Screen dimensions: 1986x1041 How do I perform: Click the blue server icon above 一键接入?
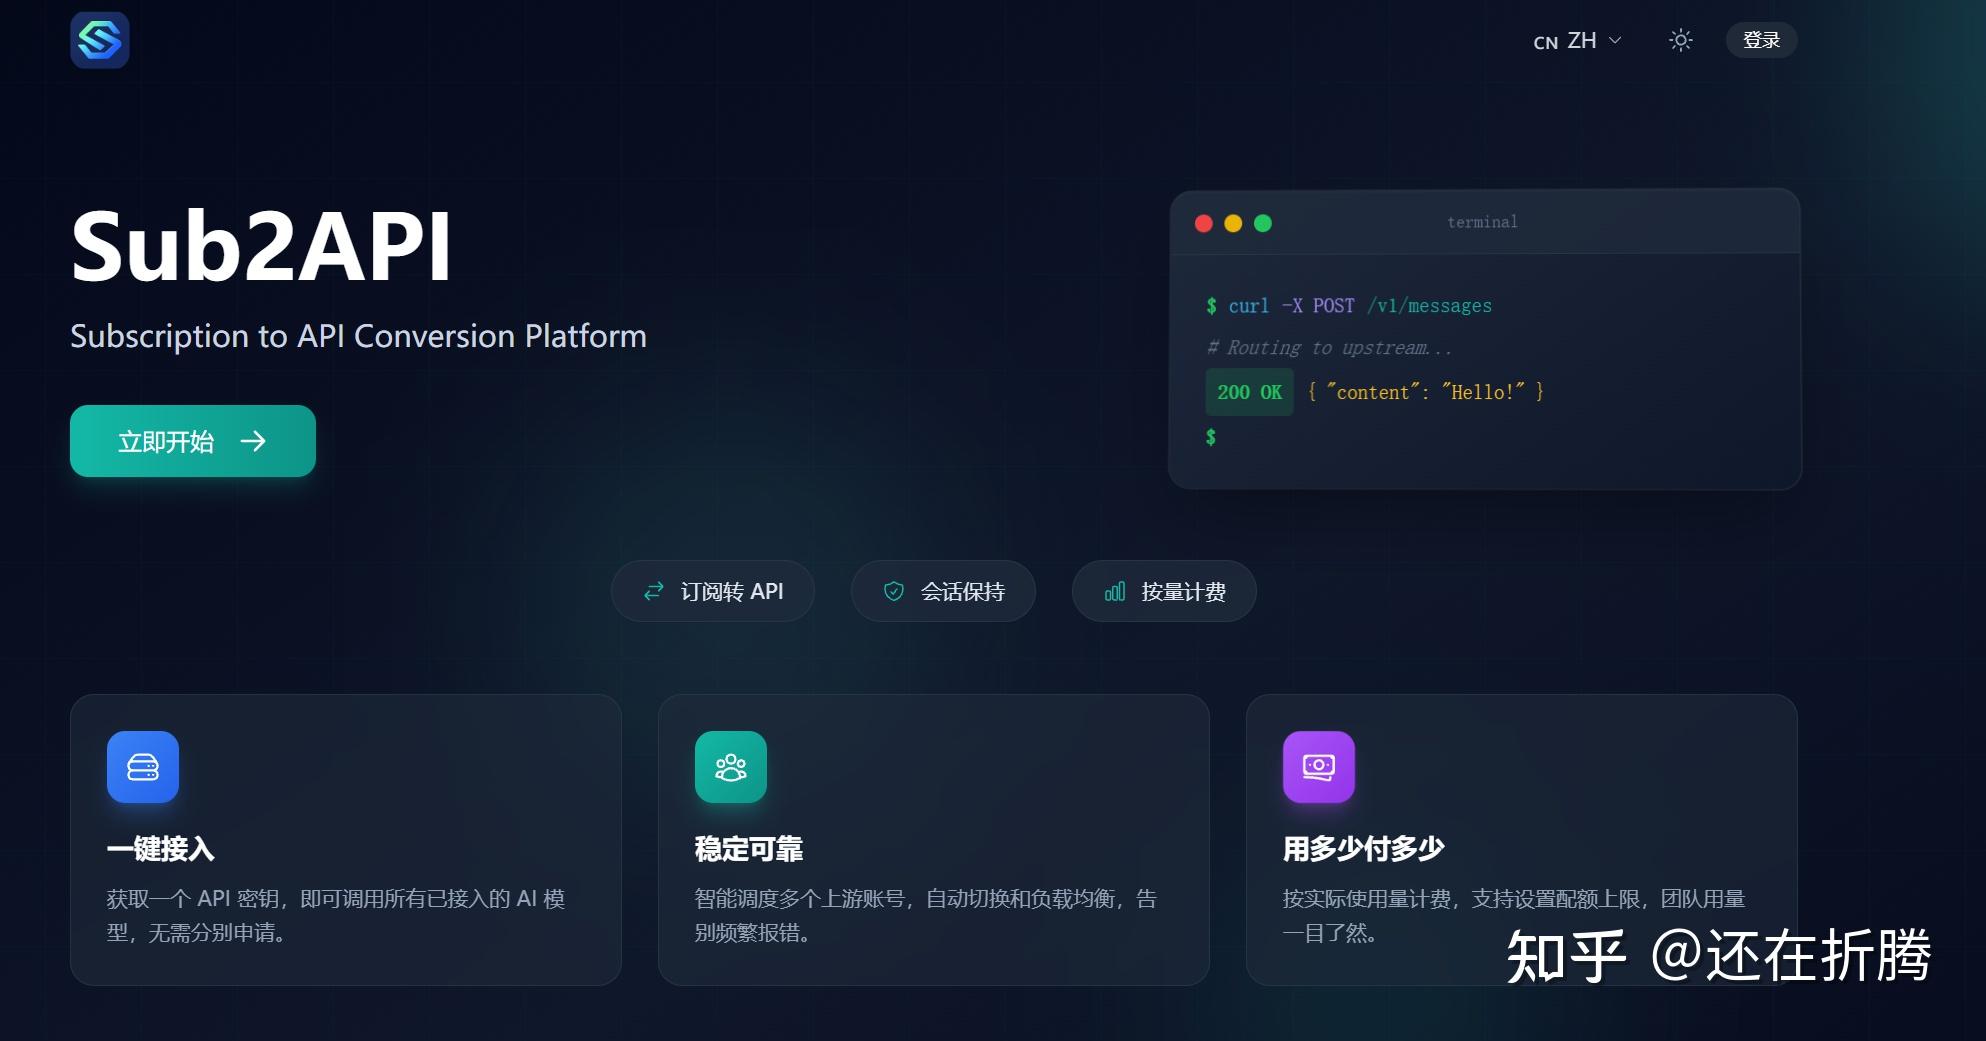click(143, 767)
